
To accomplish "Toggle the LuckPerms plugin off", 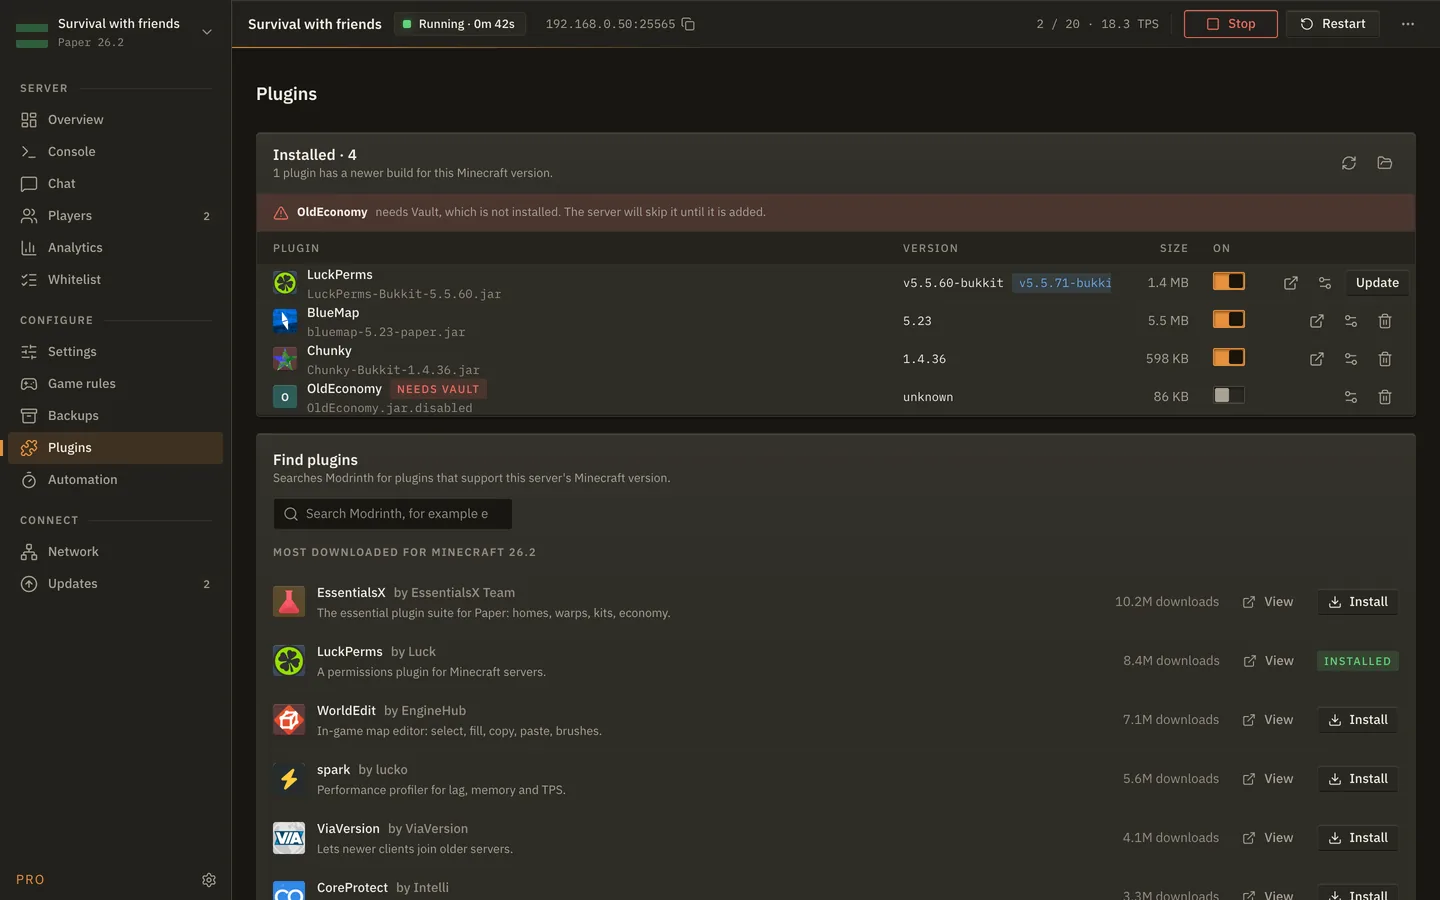I will pyautogui.click(x=1229, y=282).
